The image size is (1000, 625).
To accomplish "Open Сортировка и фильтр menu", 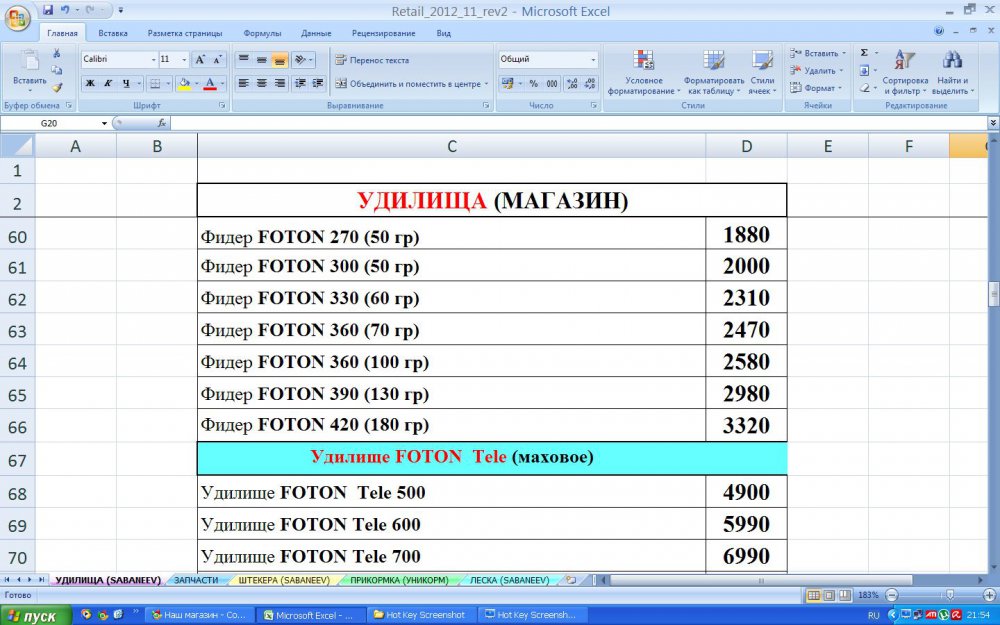I will (905, 72).
